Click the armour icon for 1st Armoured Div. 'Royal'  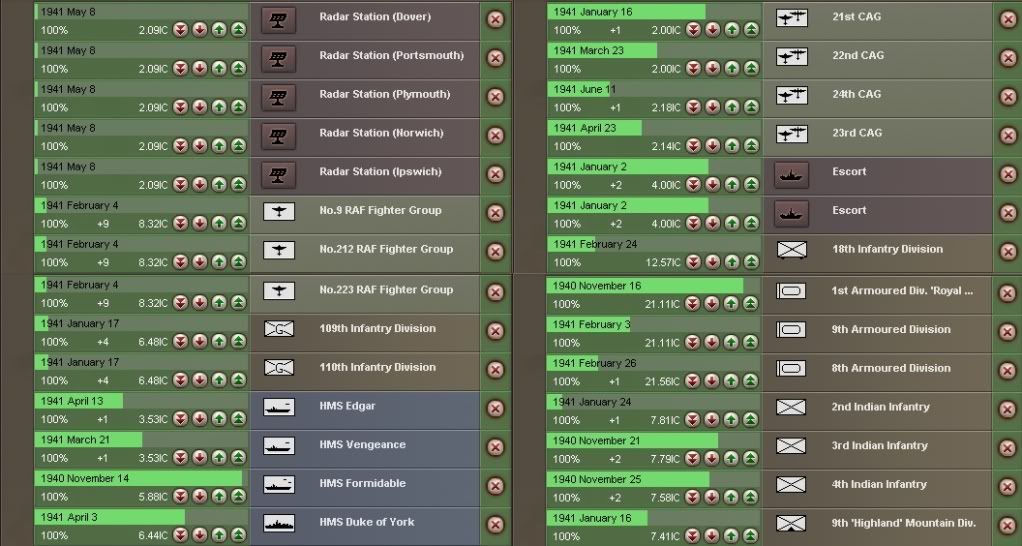point(791,291)
